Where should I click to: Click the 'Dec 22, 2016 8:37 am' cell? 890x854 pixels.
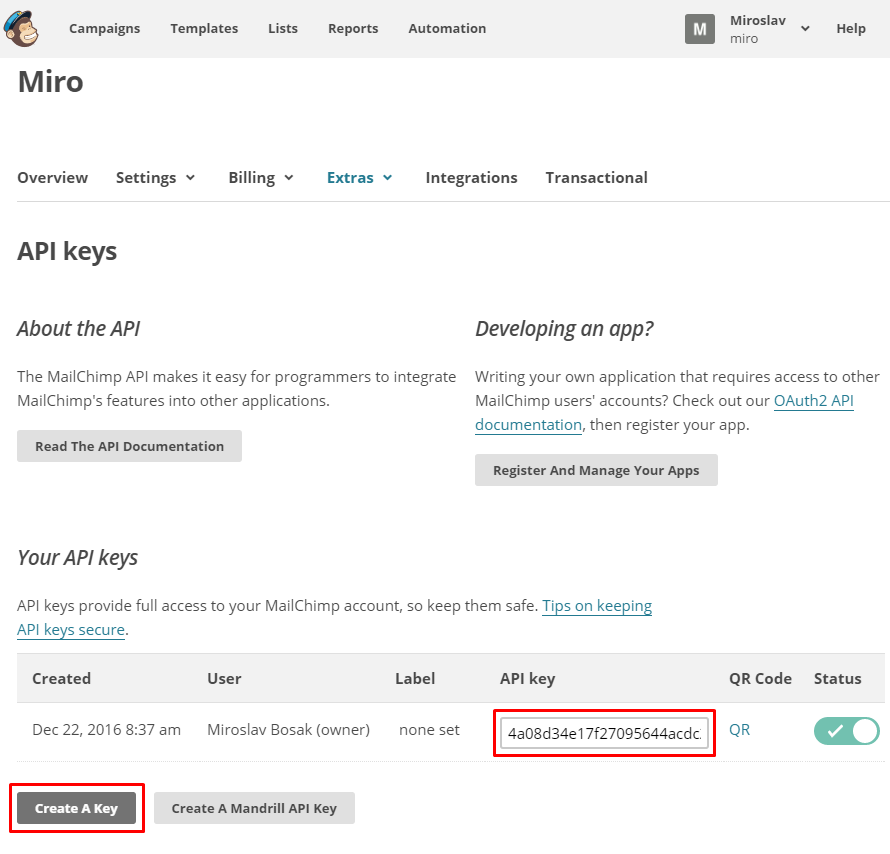click(x=107, y=730)
